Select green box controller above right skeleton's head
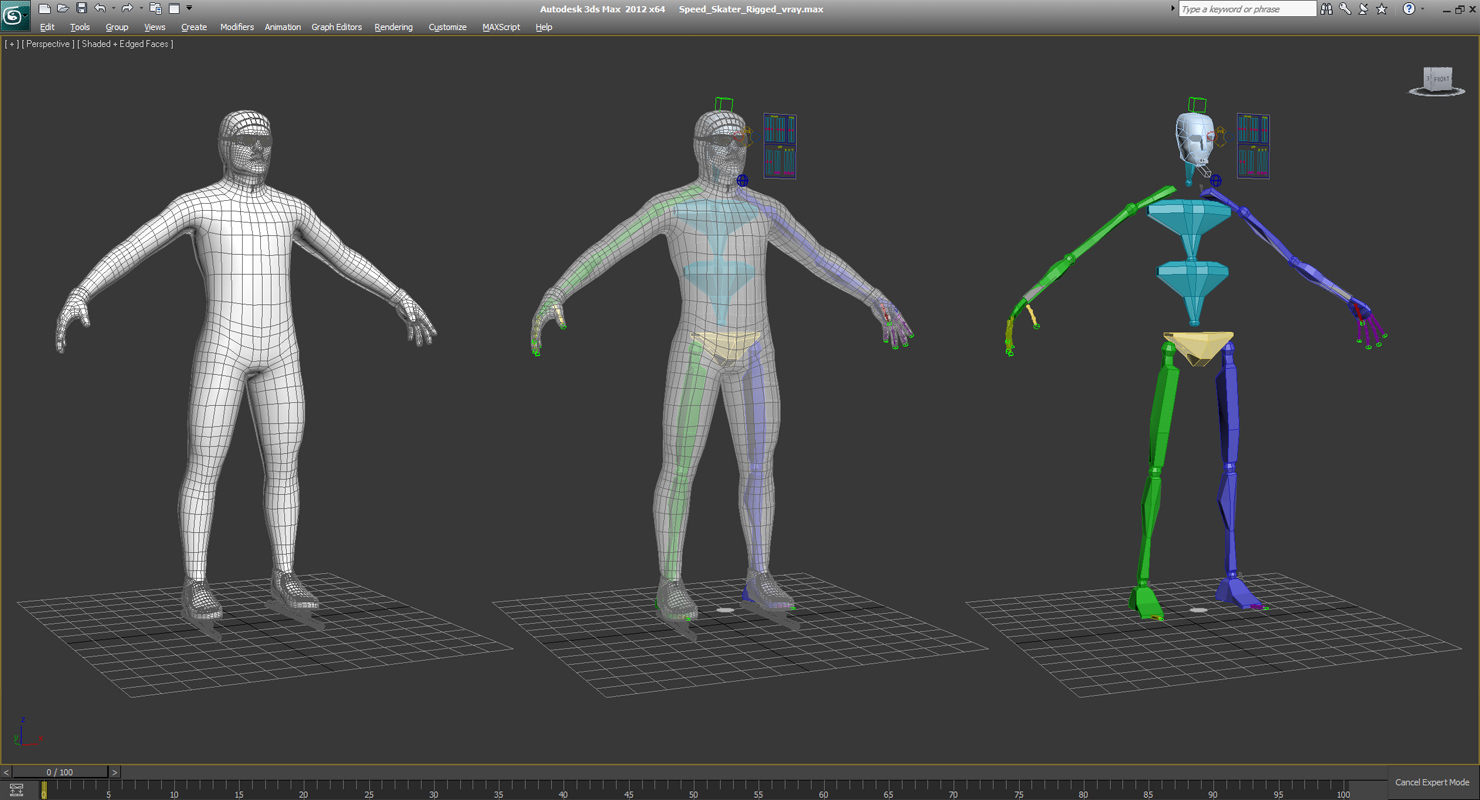 coord(1197,104)
